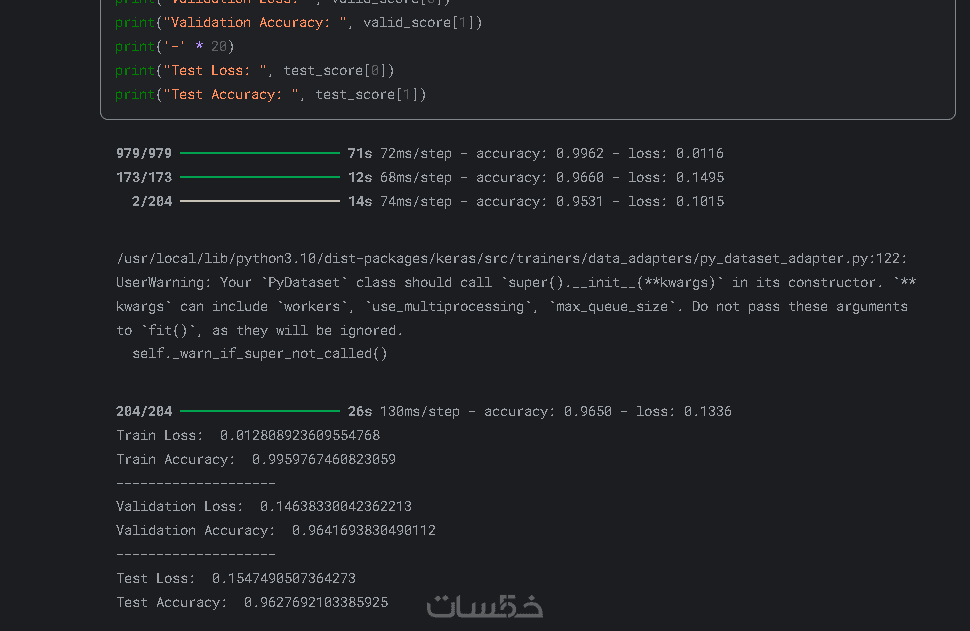
Task: Click the print "Test Loss" code line
Action: (x=254, y=70)
